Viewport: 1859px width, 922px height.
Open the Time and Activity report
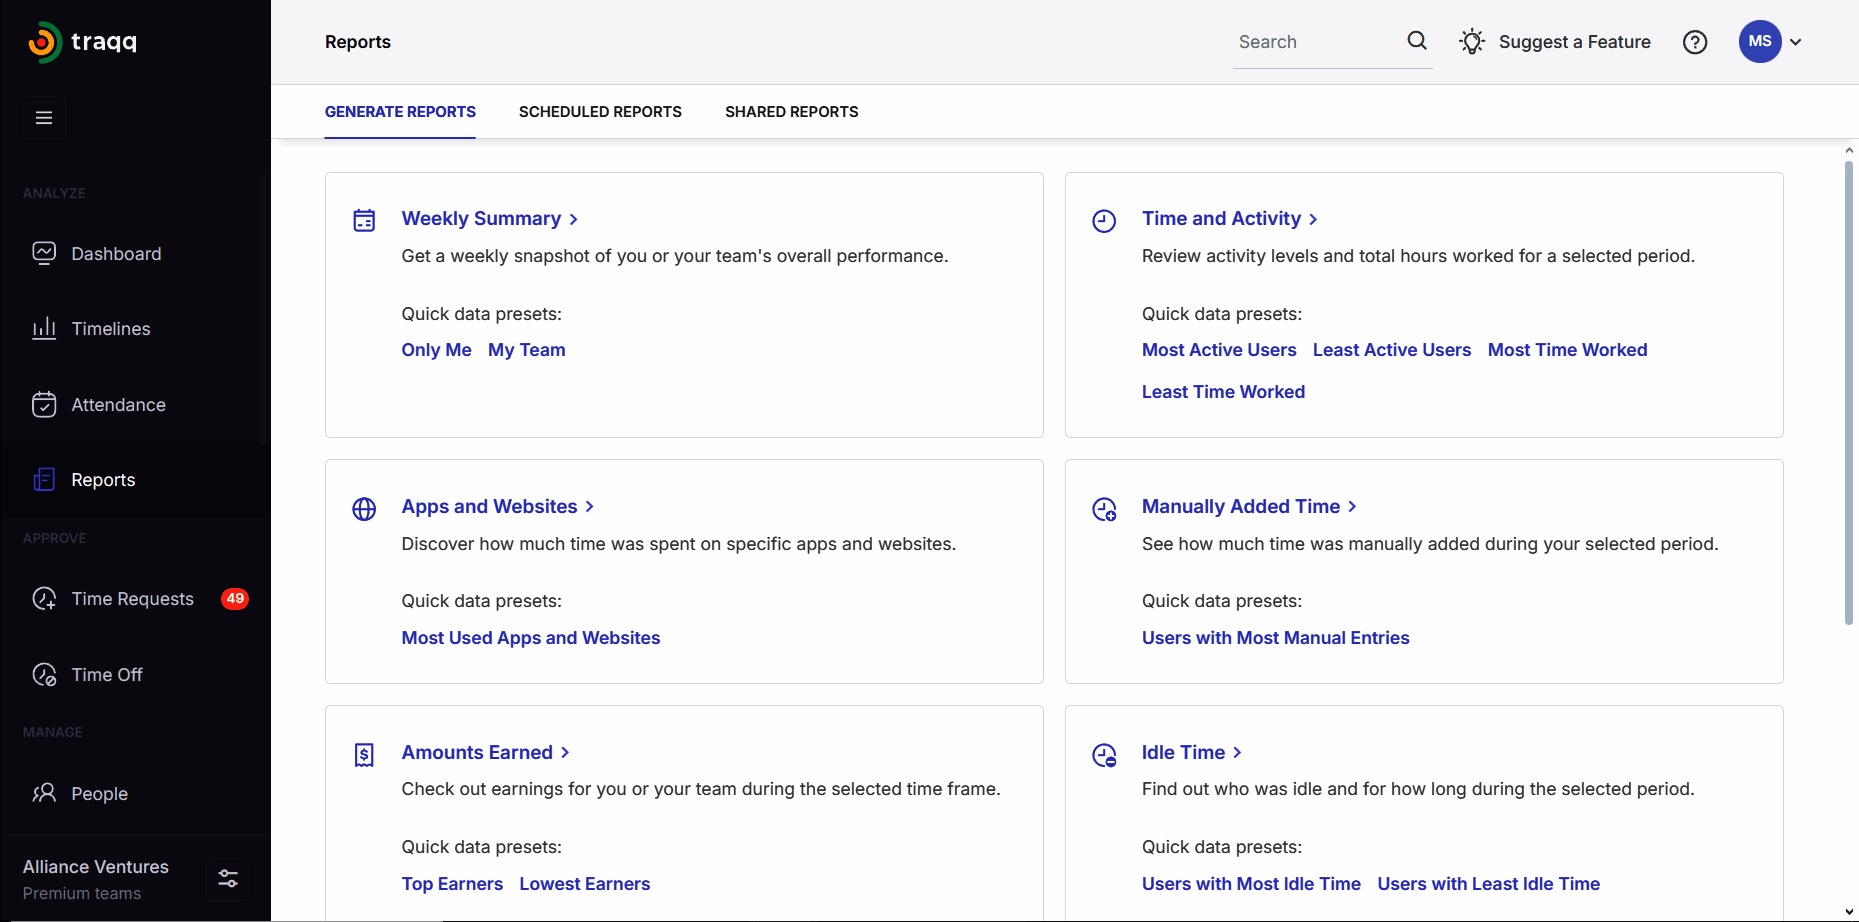(1221, 219)
